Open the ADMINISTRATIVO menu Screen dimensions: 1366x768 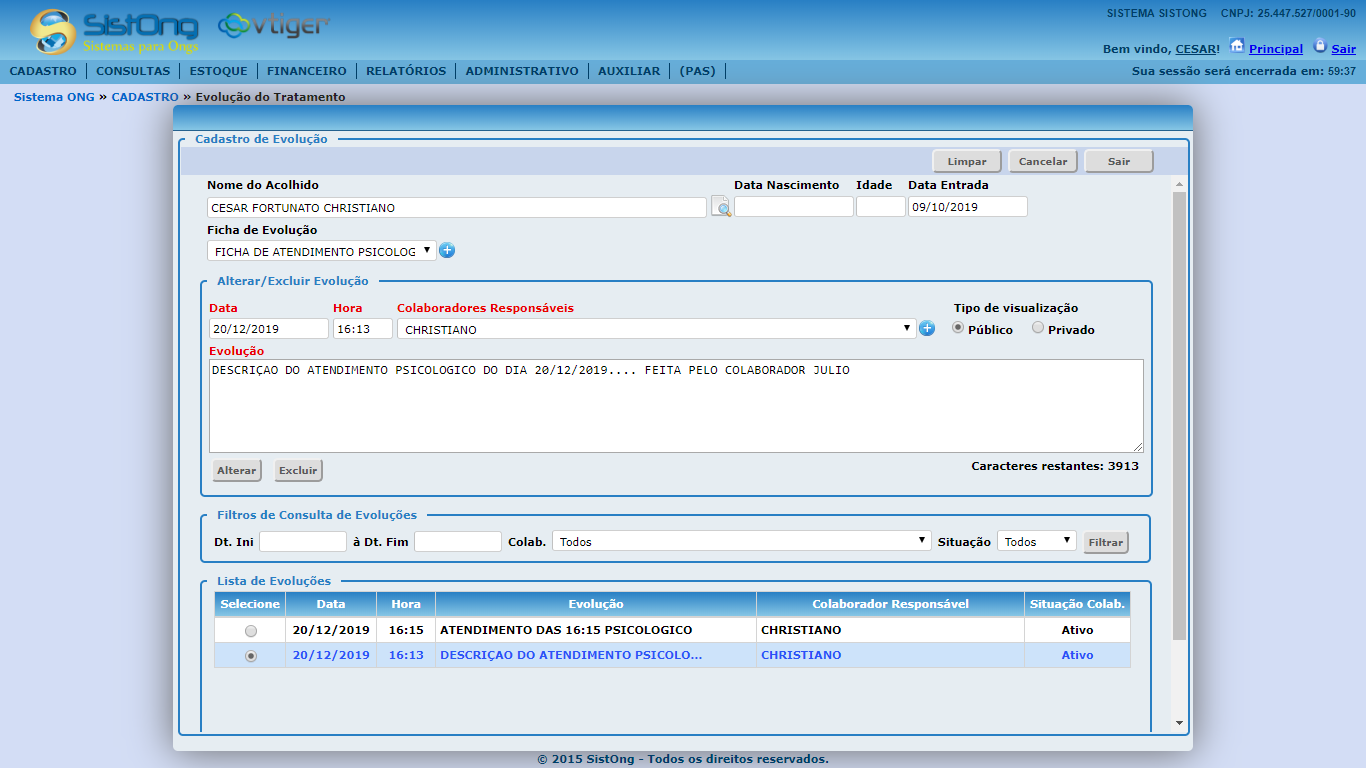coord(522,71)
